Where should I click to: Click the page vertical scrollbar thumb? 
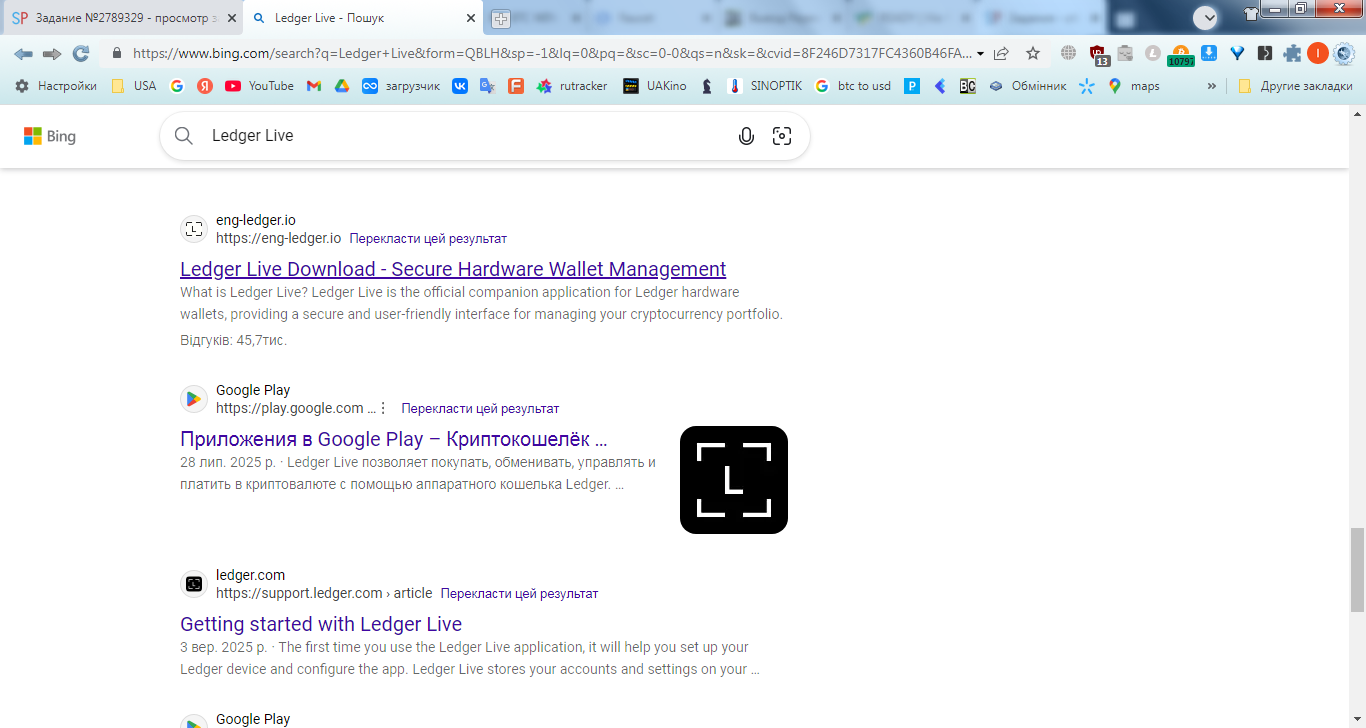point(1357,570)
